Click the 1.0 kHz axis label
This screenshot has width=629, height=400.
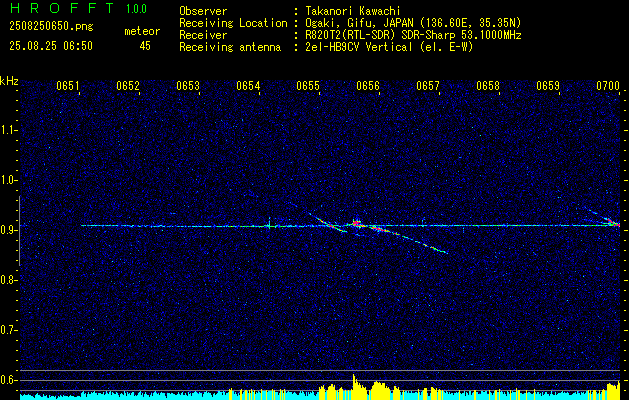click(7, 180)
